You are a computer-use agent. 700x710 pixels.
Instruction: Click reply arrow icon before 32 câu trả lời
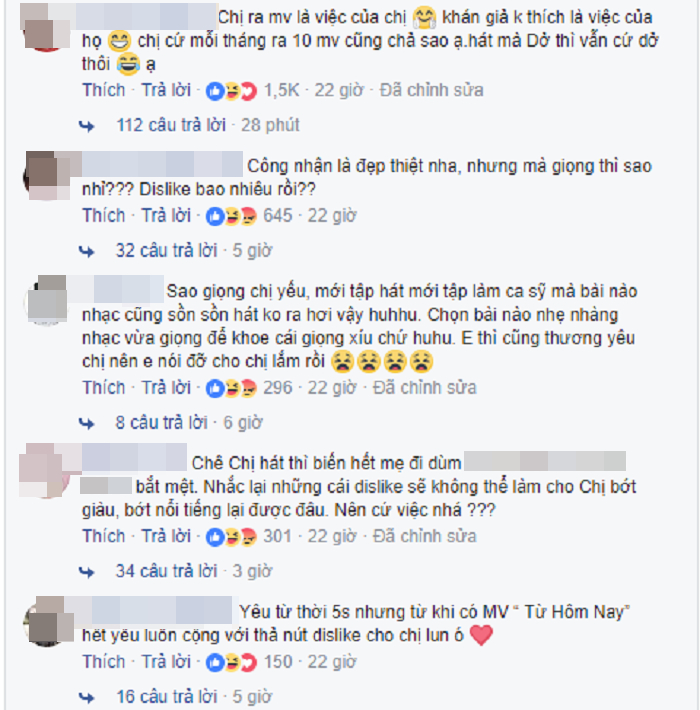click(x=86, y=251)
